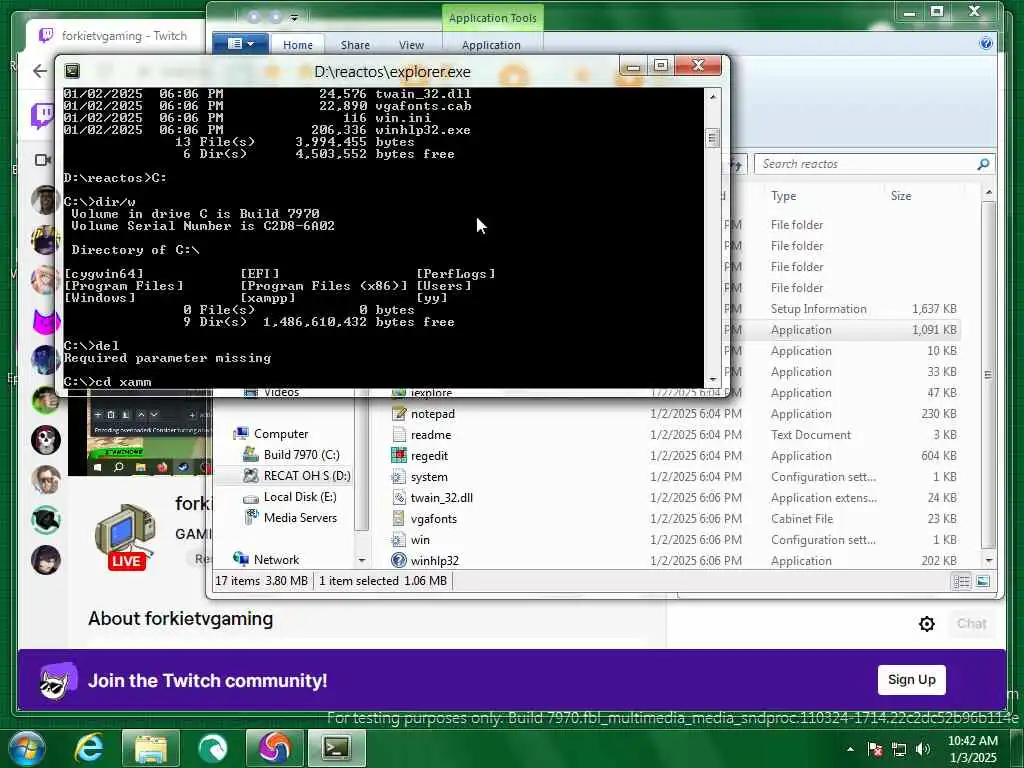Select Media Servers in navigation pane
This screenshot has width=1024, height=768.
pyautogui.click(x=299, y=518)
